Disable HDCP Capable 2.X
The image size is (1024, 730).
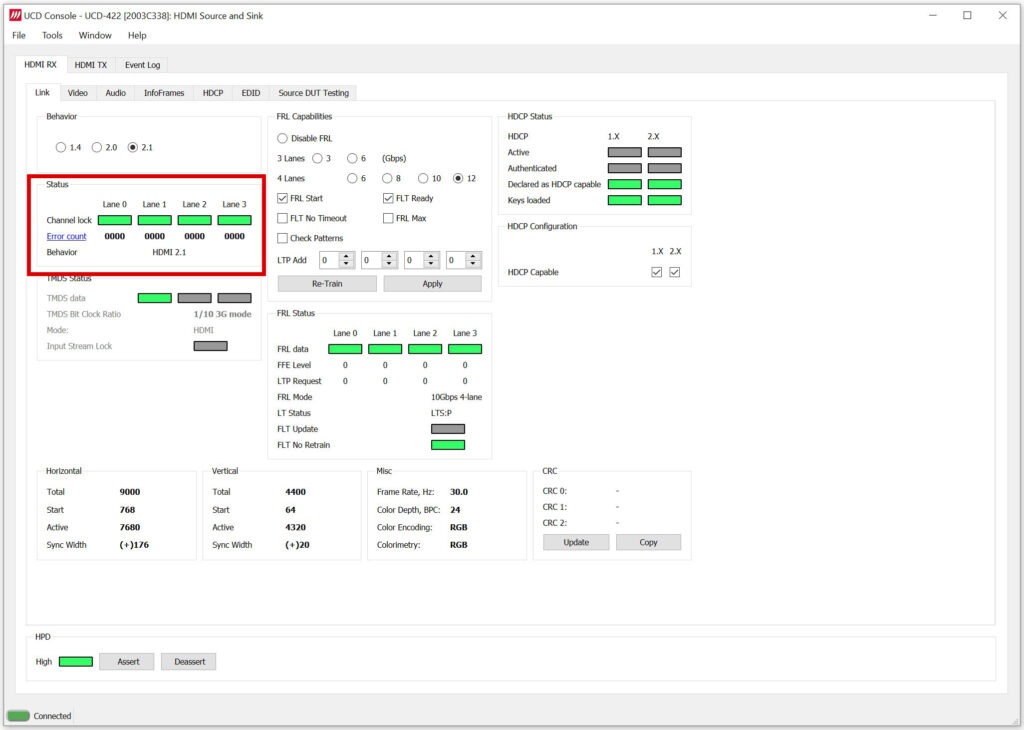click(x=675, y=271)
